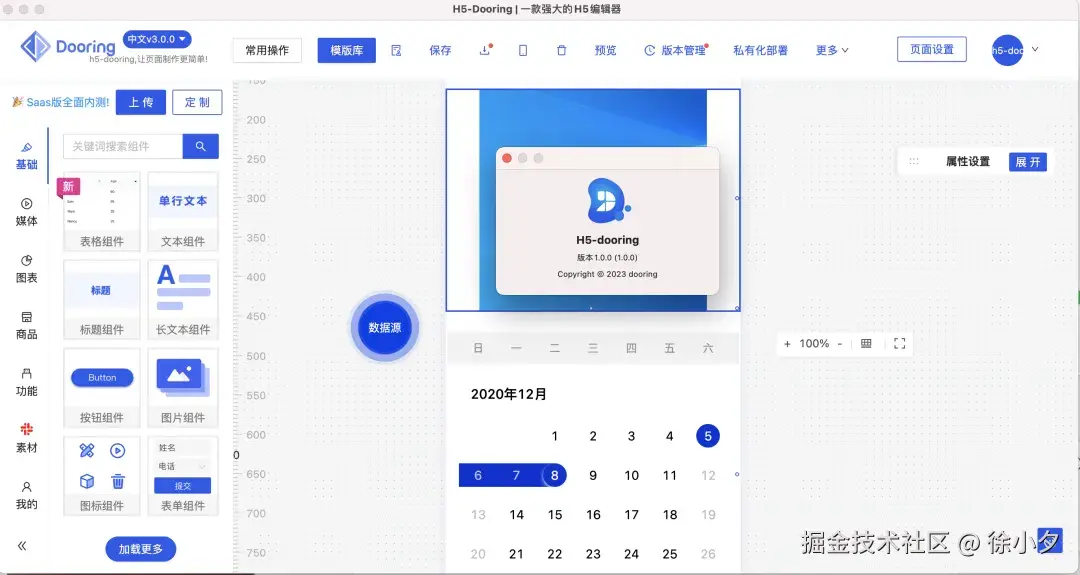
Task: Click the 100% zoom percentage value
Action: pyautogui.click(x=814, y=344)
